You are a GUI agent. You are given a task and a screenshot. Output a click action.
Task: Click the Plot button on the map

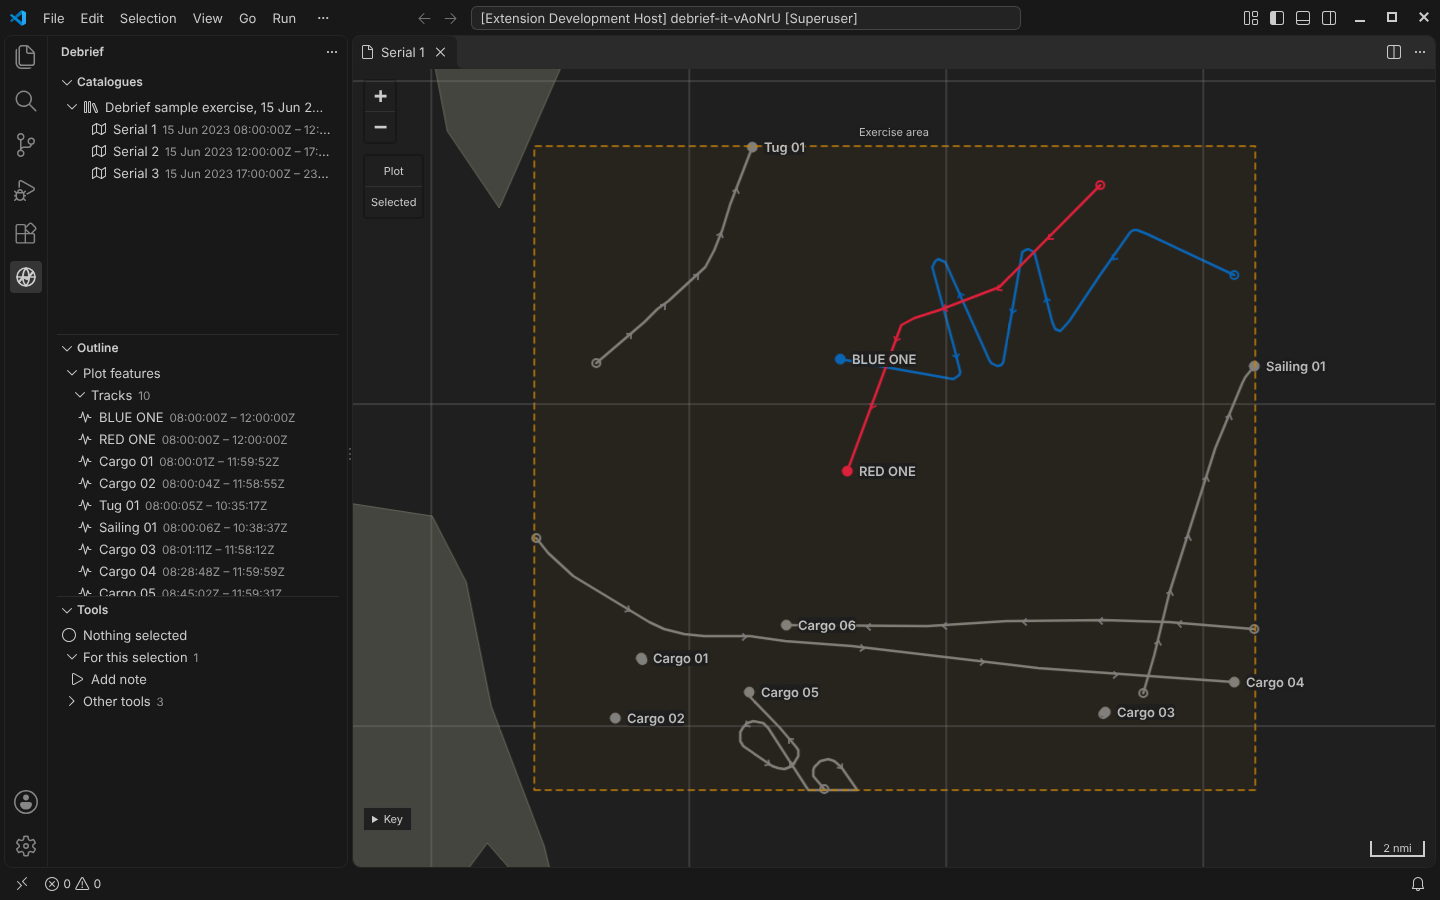tap(394, 171)
